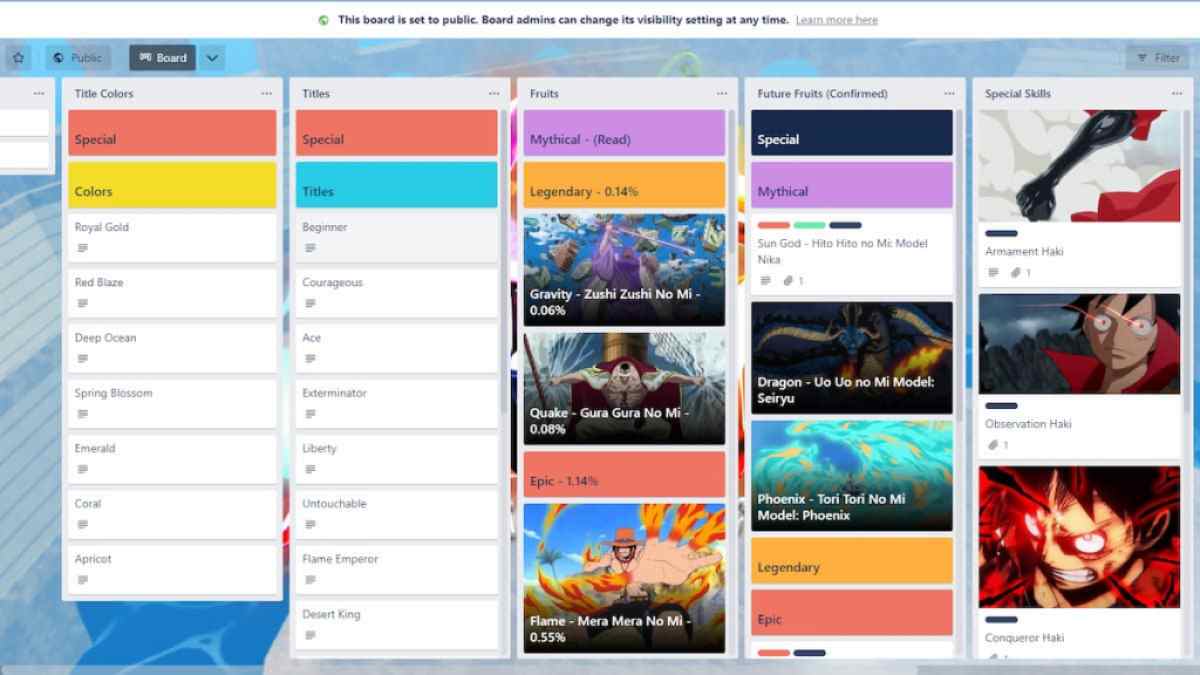Star this board with the star icon
The width and height of the screenshot is (1200, 675).
[18, 58]
